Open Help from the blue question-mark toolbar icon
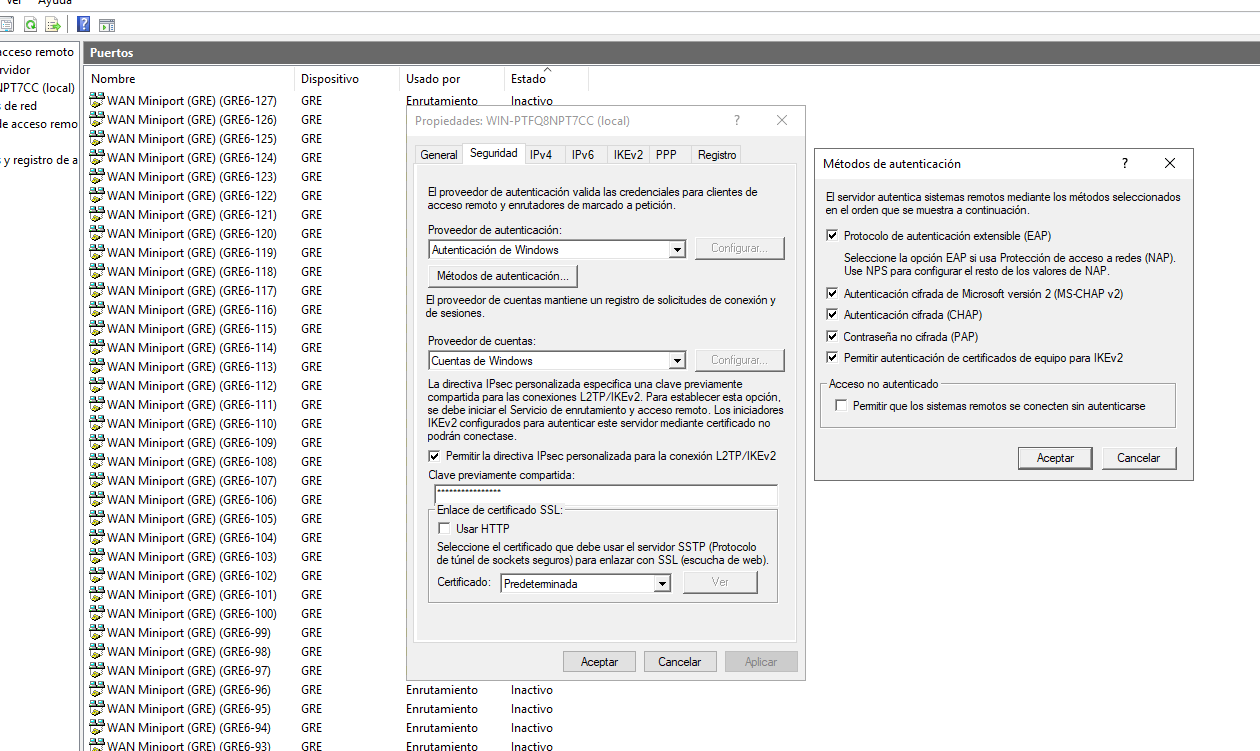Screen dimensions: 1260x751 [x=84, y=24]
